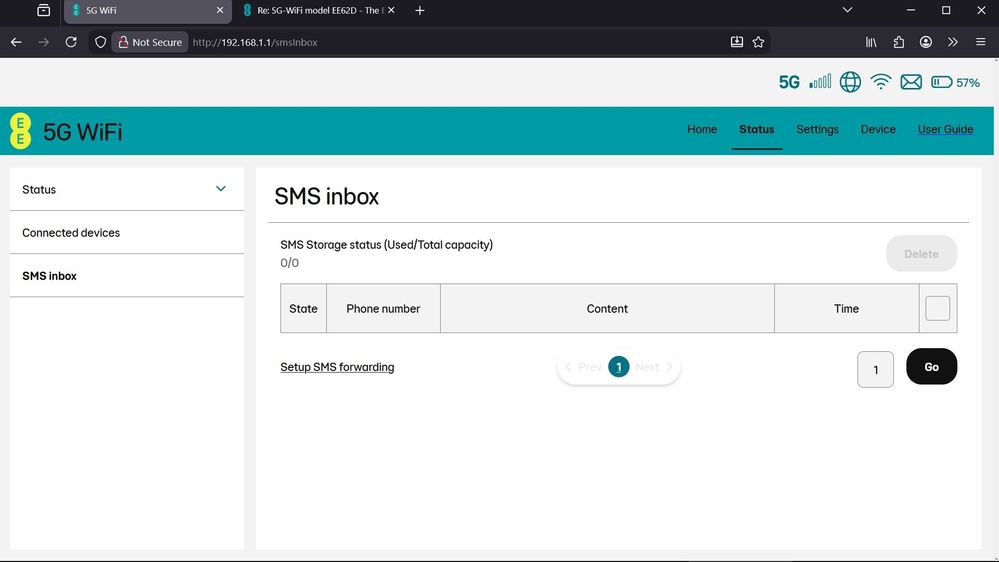Click the browser forward arrow
This screenshot has height=562, width=999.
(x=43, y=42)
